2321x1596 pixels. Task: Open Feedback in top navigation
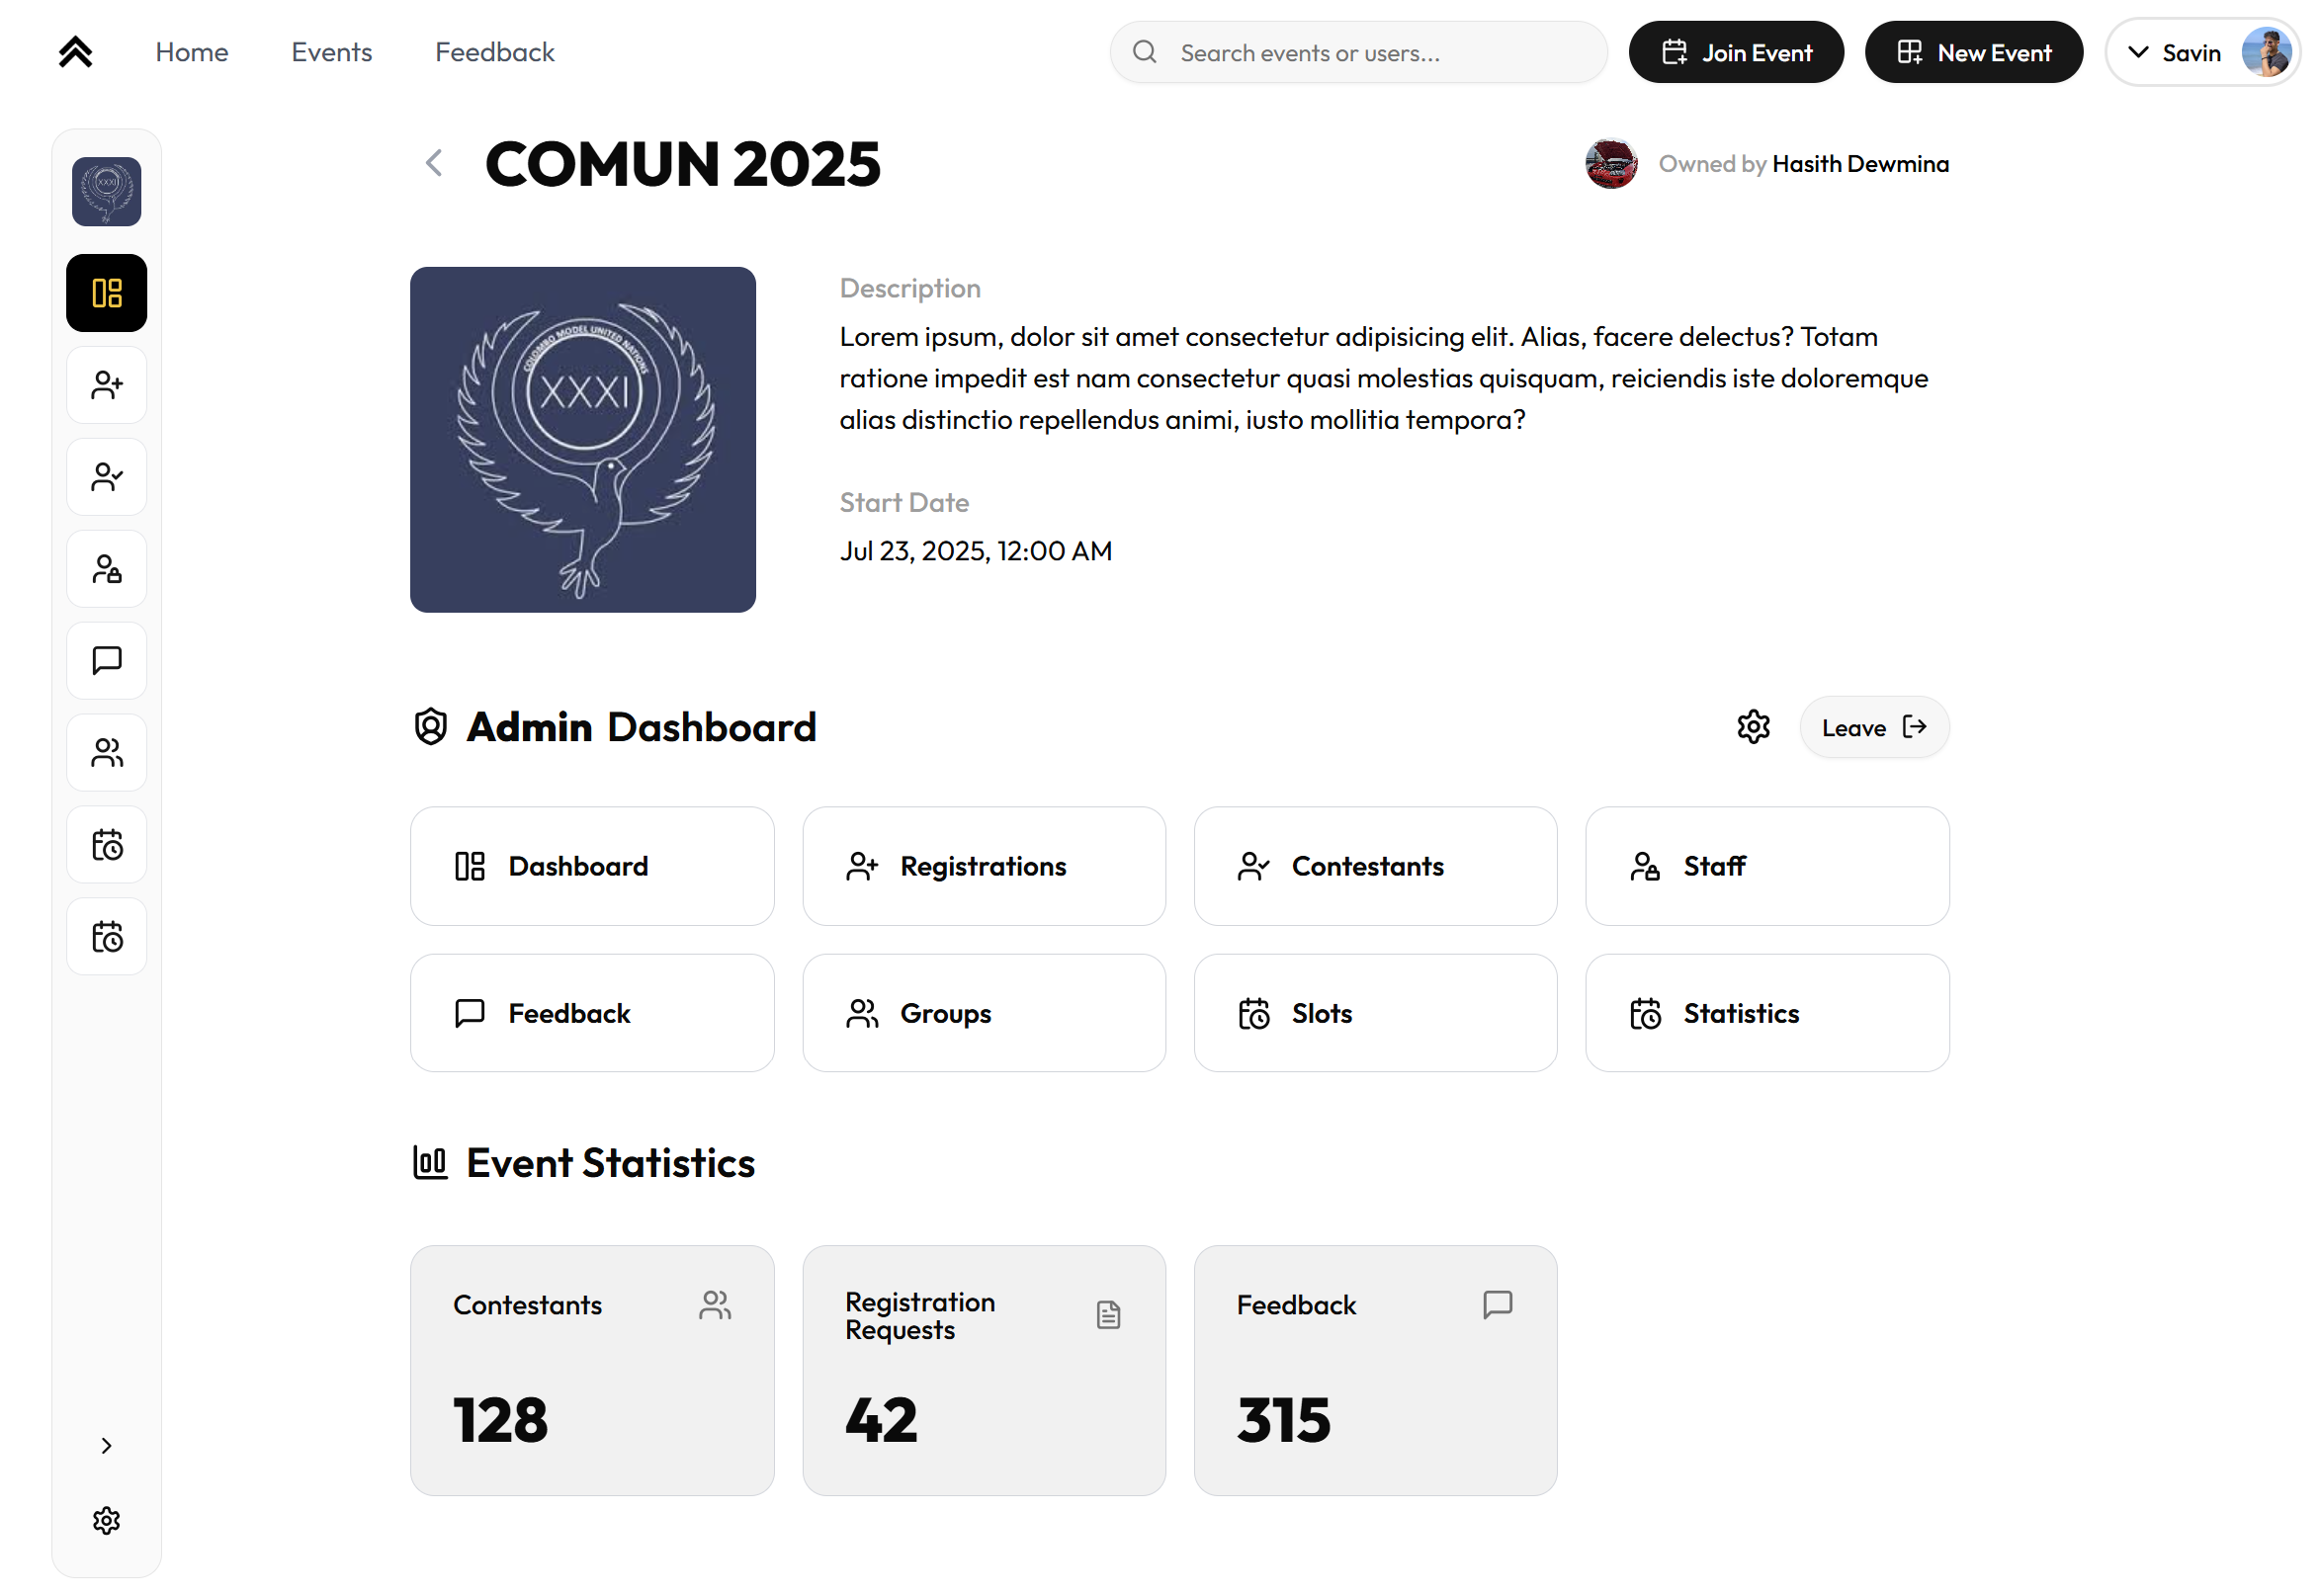494,52
